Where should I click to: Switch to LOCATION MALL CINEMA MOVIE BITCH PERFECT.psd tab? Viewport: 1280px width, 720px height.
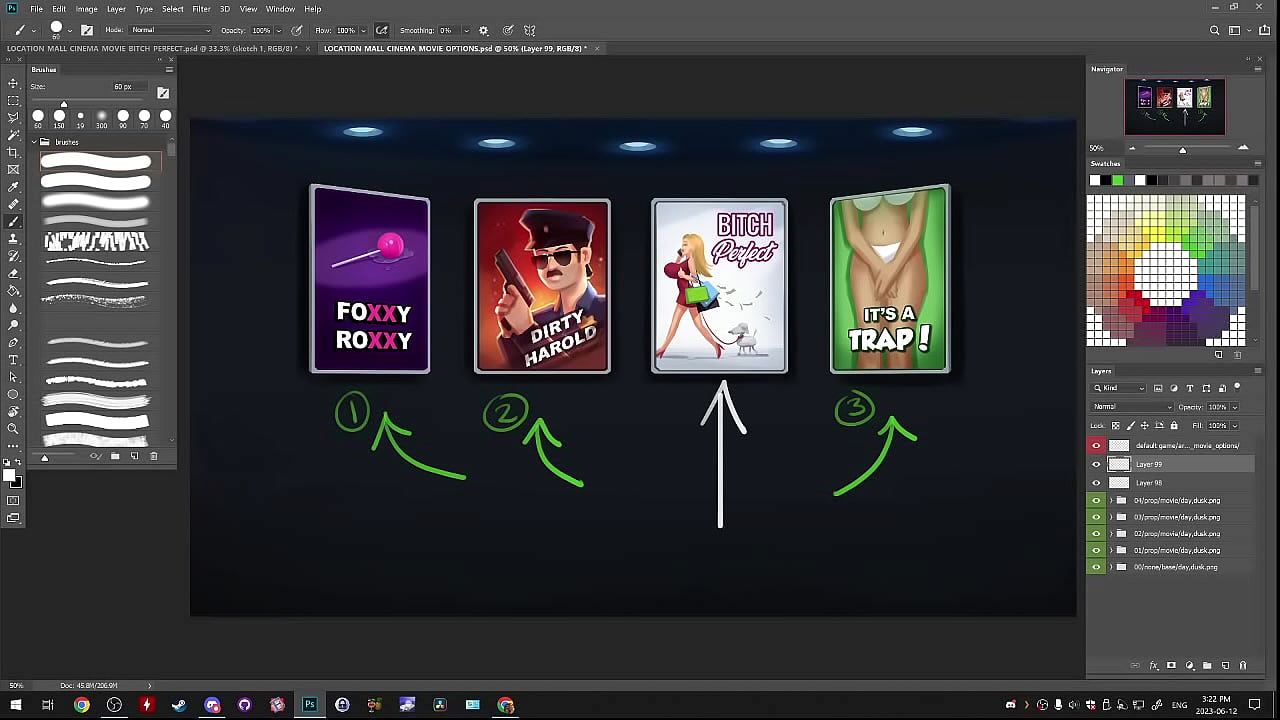tap(150, 48)
